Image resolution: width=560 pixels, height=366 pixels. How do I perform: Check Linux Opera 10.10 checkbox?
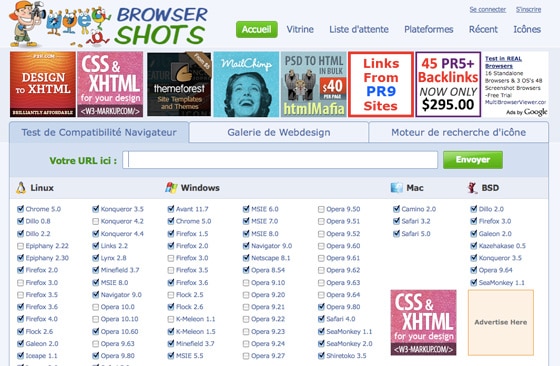point(95,319)
